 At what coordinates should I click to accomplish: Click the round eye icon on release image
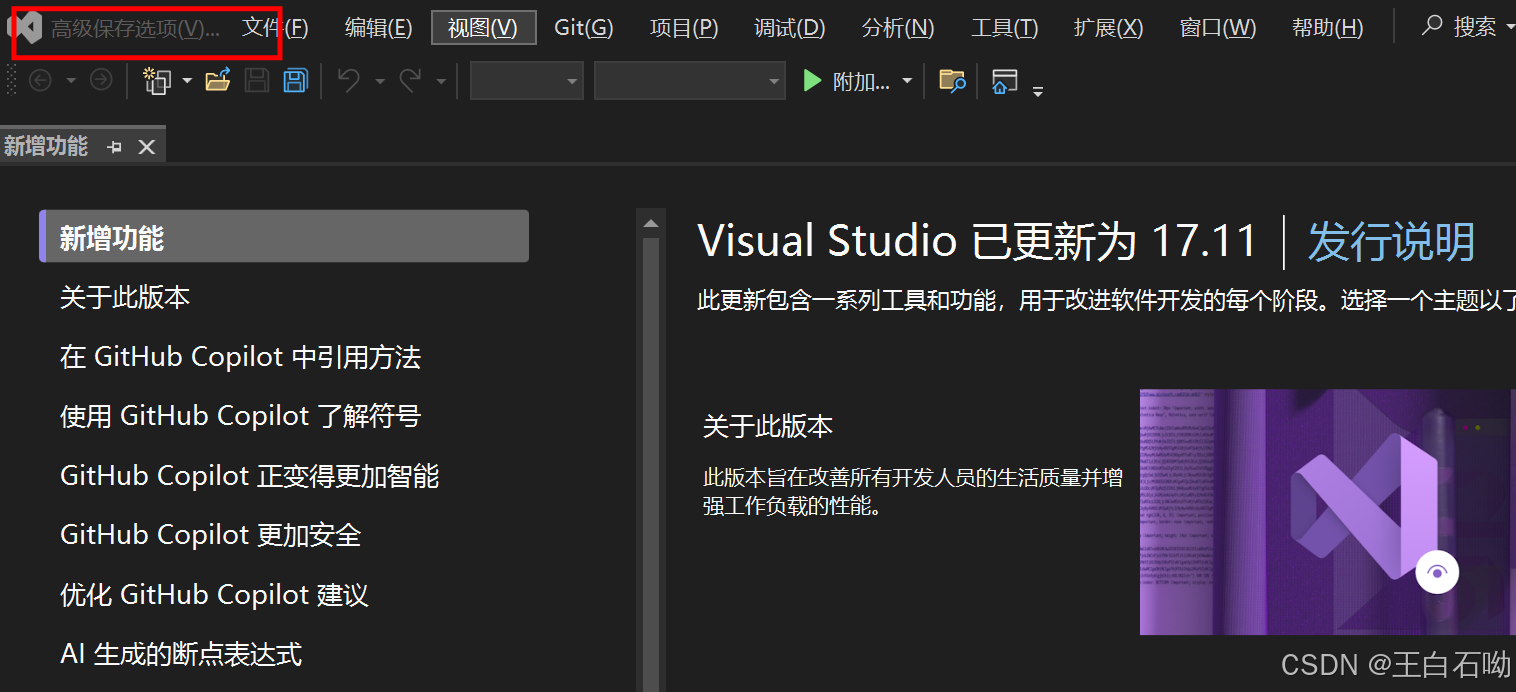[1437, 573]
